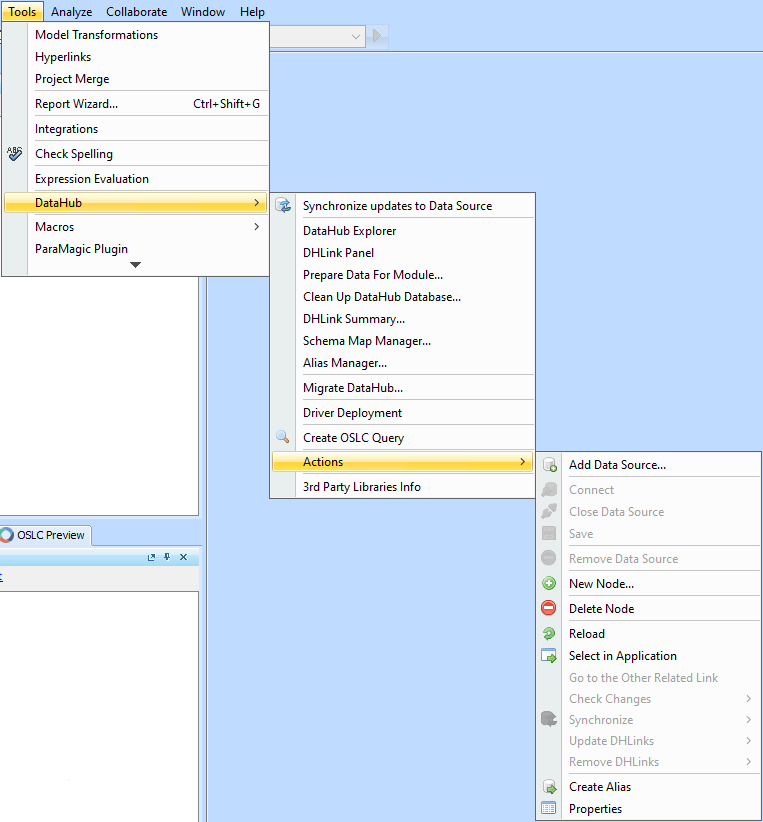763x822 pixels.
Task: Open Schema Map Manager
Action: tap(403, 341)
